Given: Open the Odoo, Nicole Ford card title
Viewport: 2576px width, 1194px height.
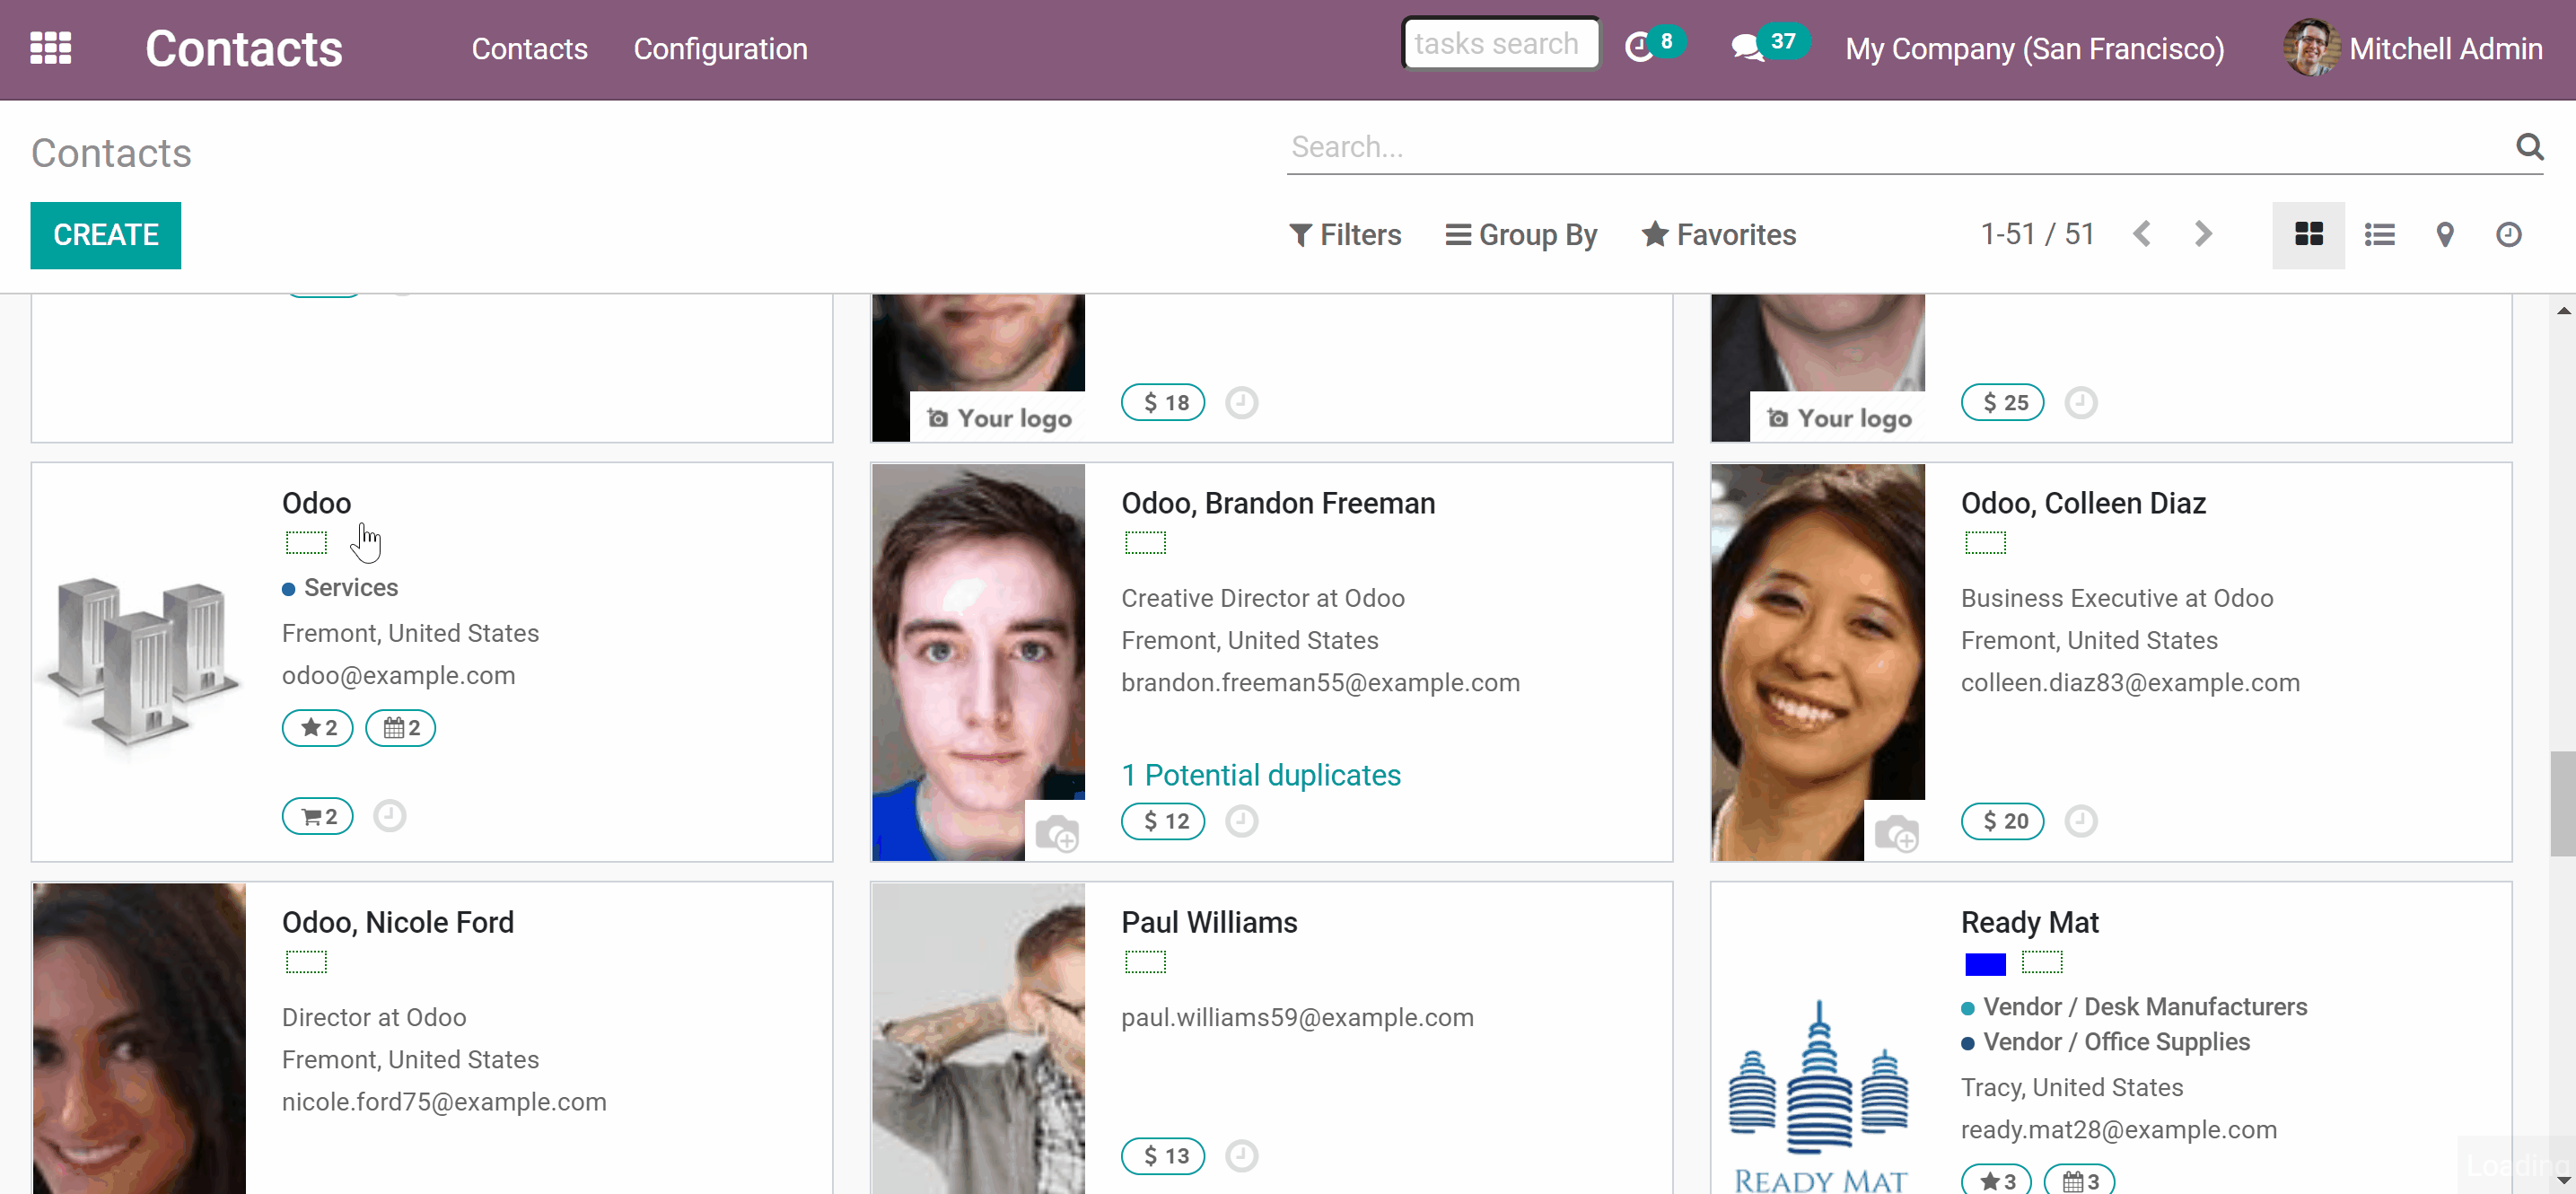Looking at the screenshot, I should [x=398, y=922].
